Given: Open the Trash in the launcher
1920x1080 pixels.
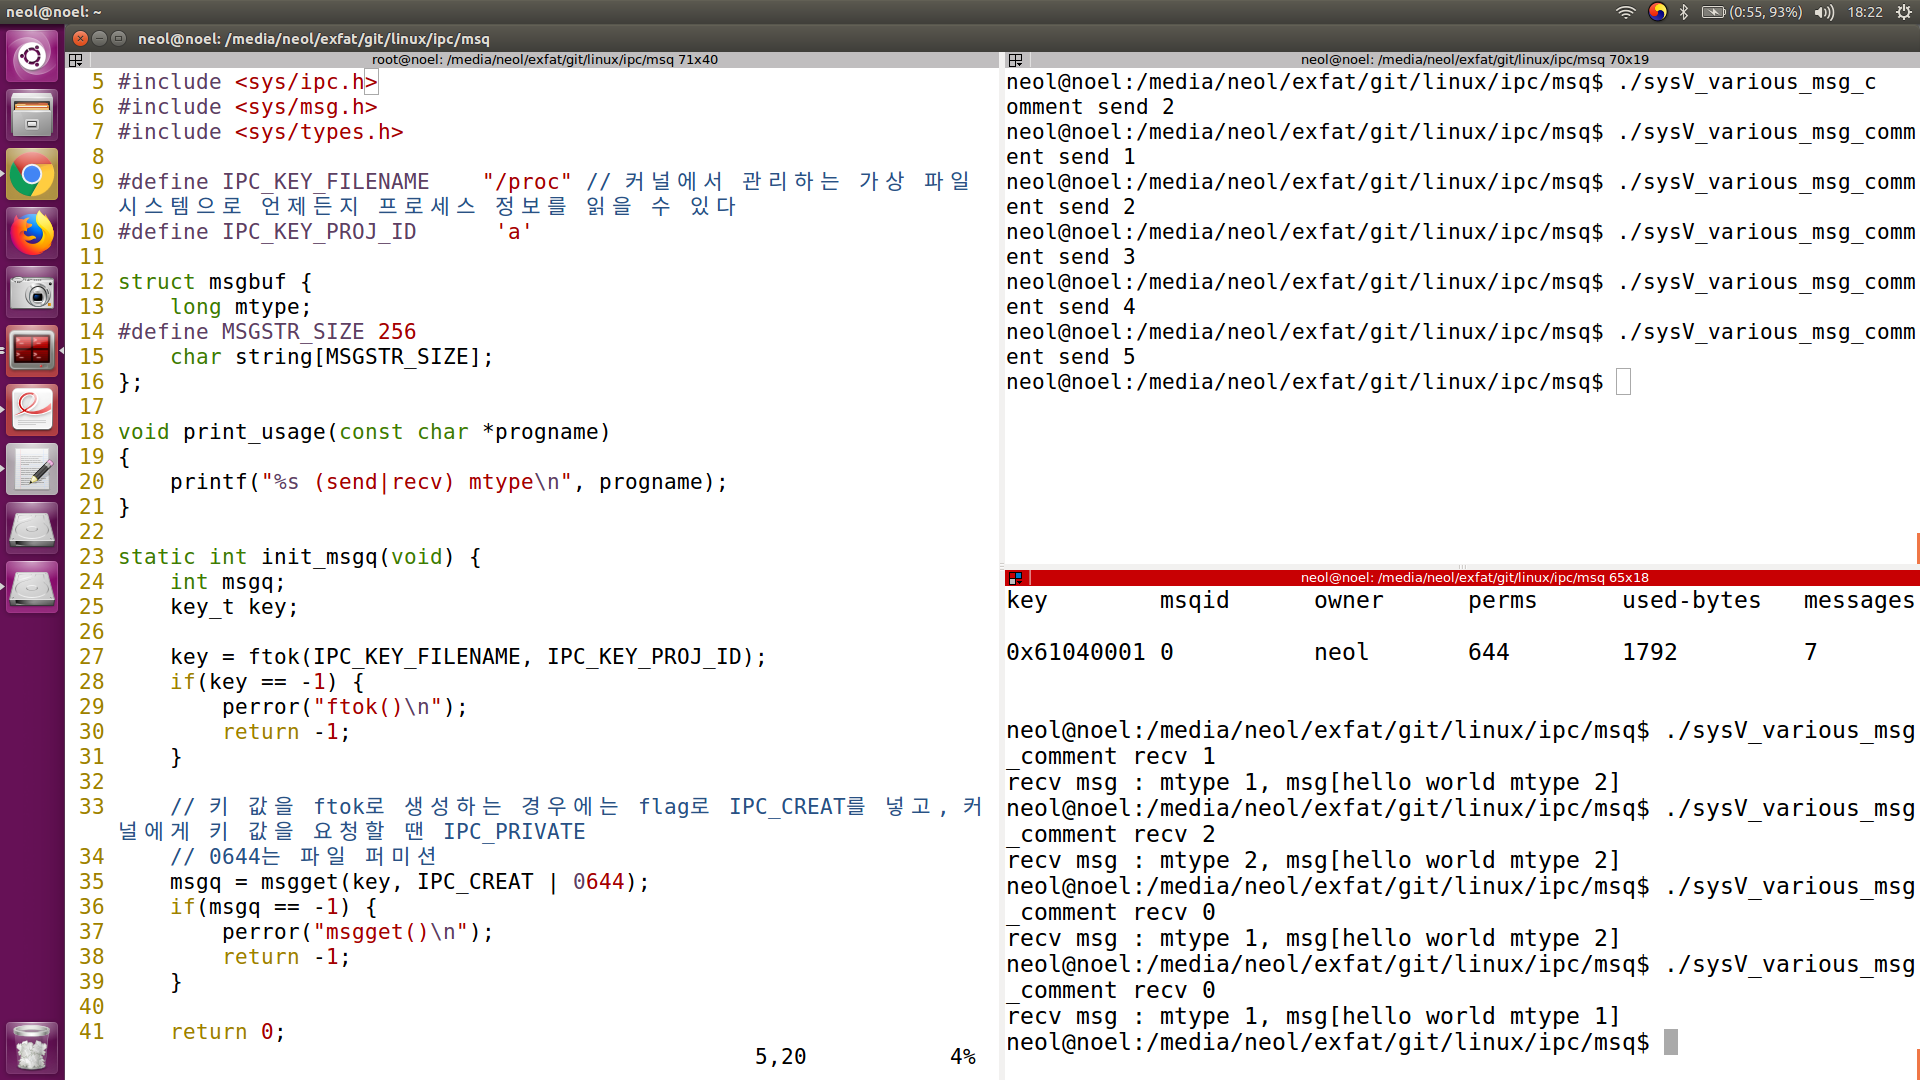Looking at the screenshot, I should point(32,1047).
